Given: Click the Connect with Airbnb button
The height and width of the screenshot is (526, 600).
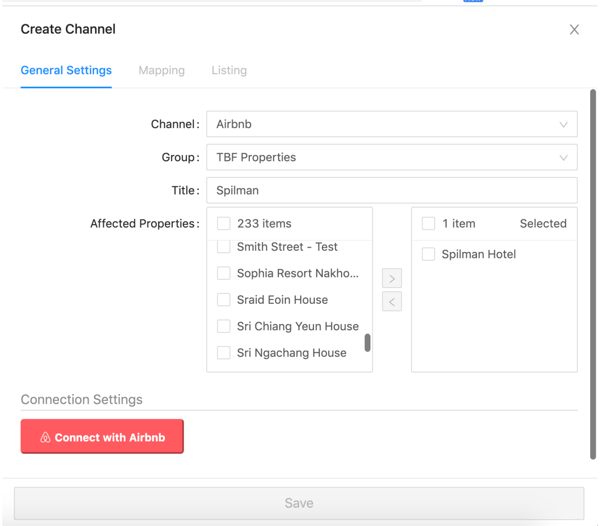Looking at the screenshot, I should pos(102,436).
